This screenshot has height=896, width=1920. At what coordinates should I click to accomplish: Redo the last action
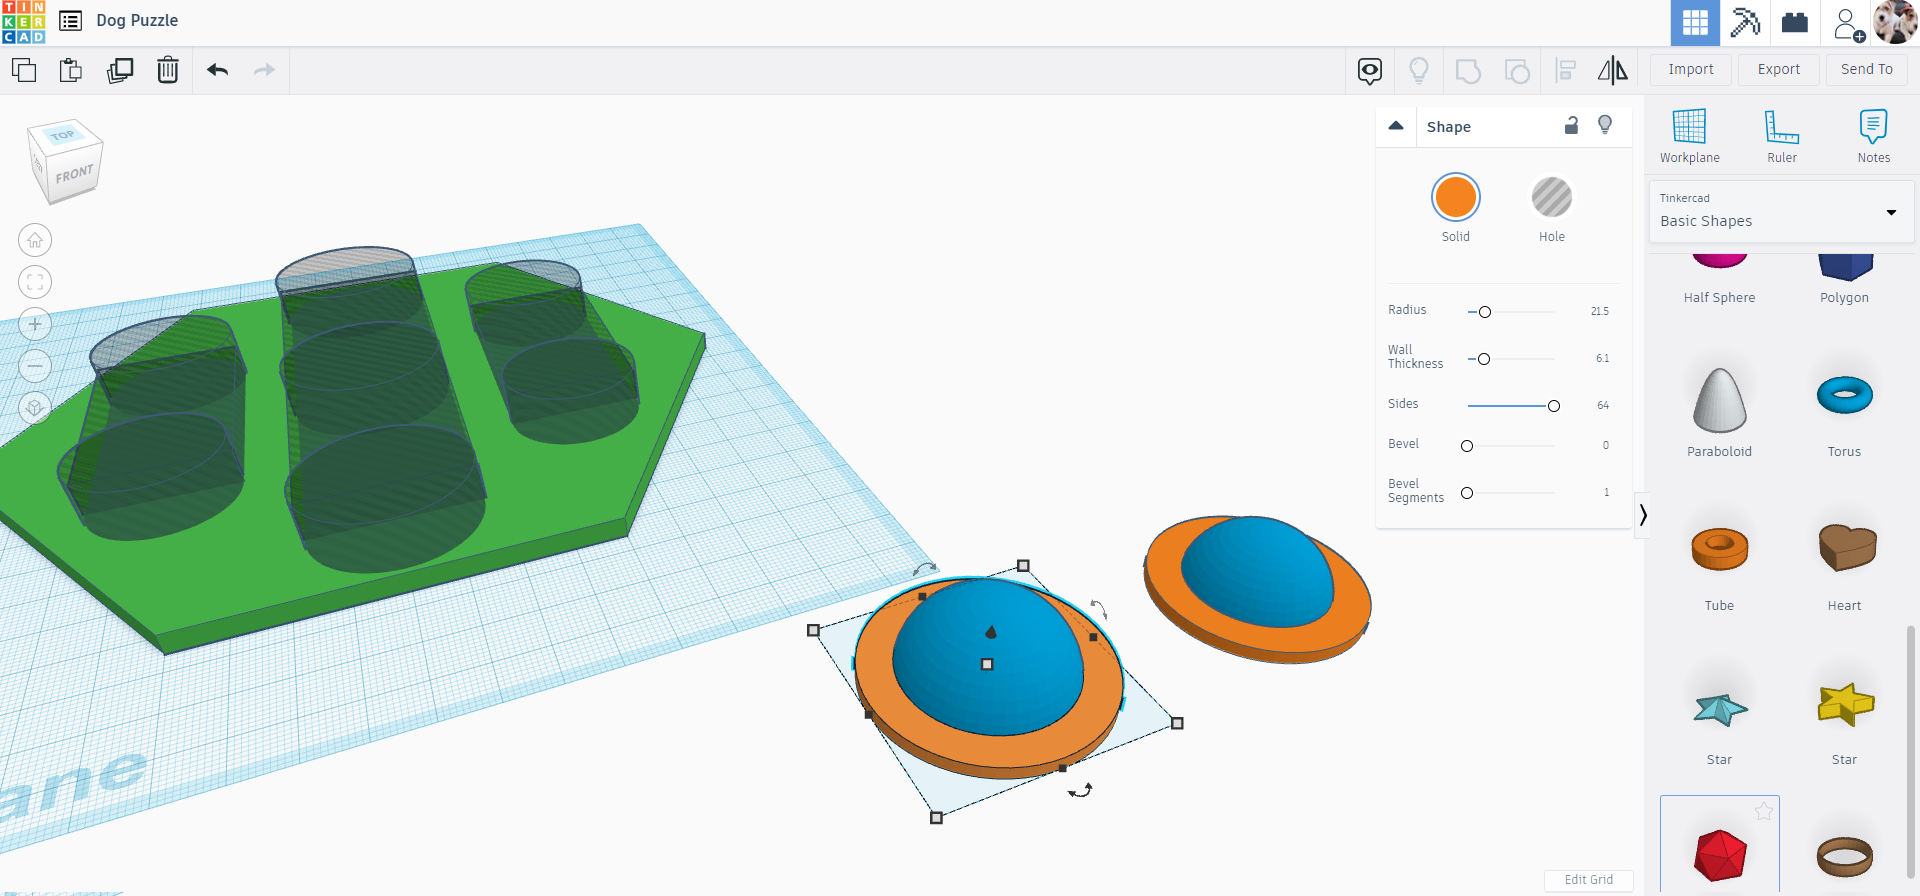[x=264, y=70]
